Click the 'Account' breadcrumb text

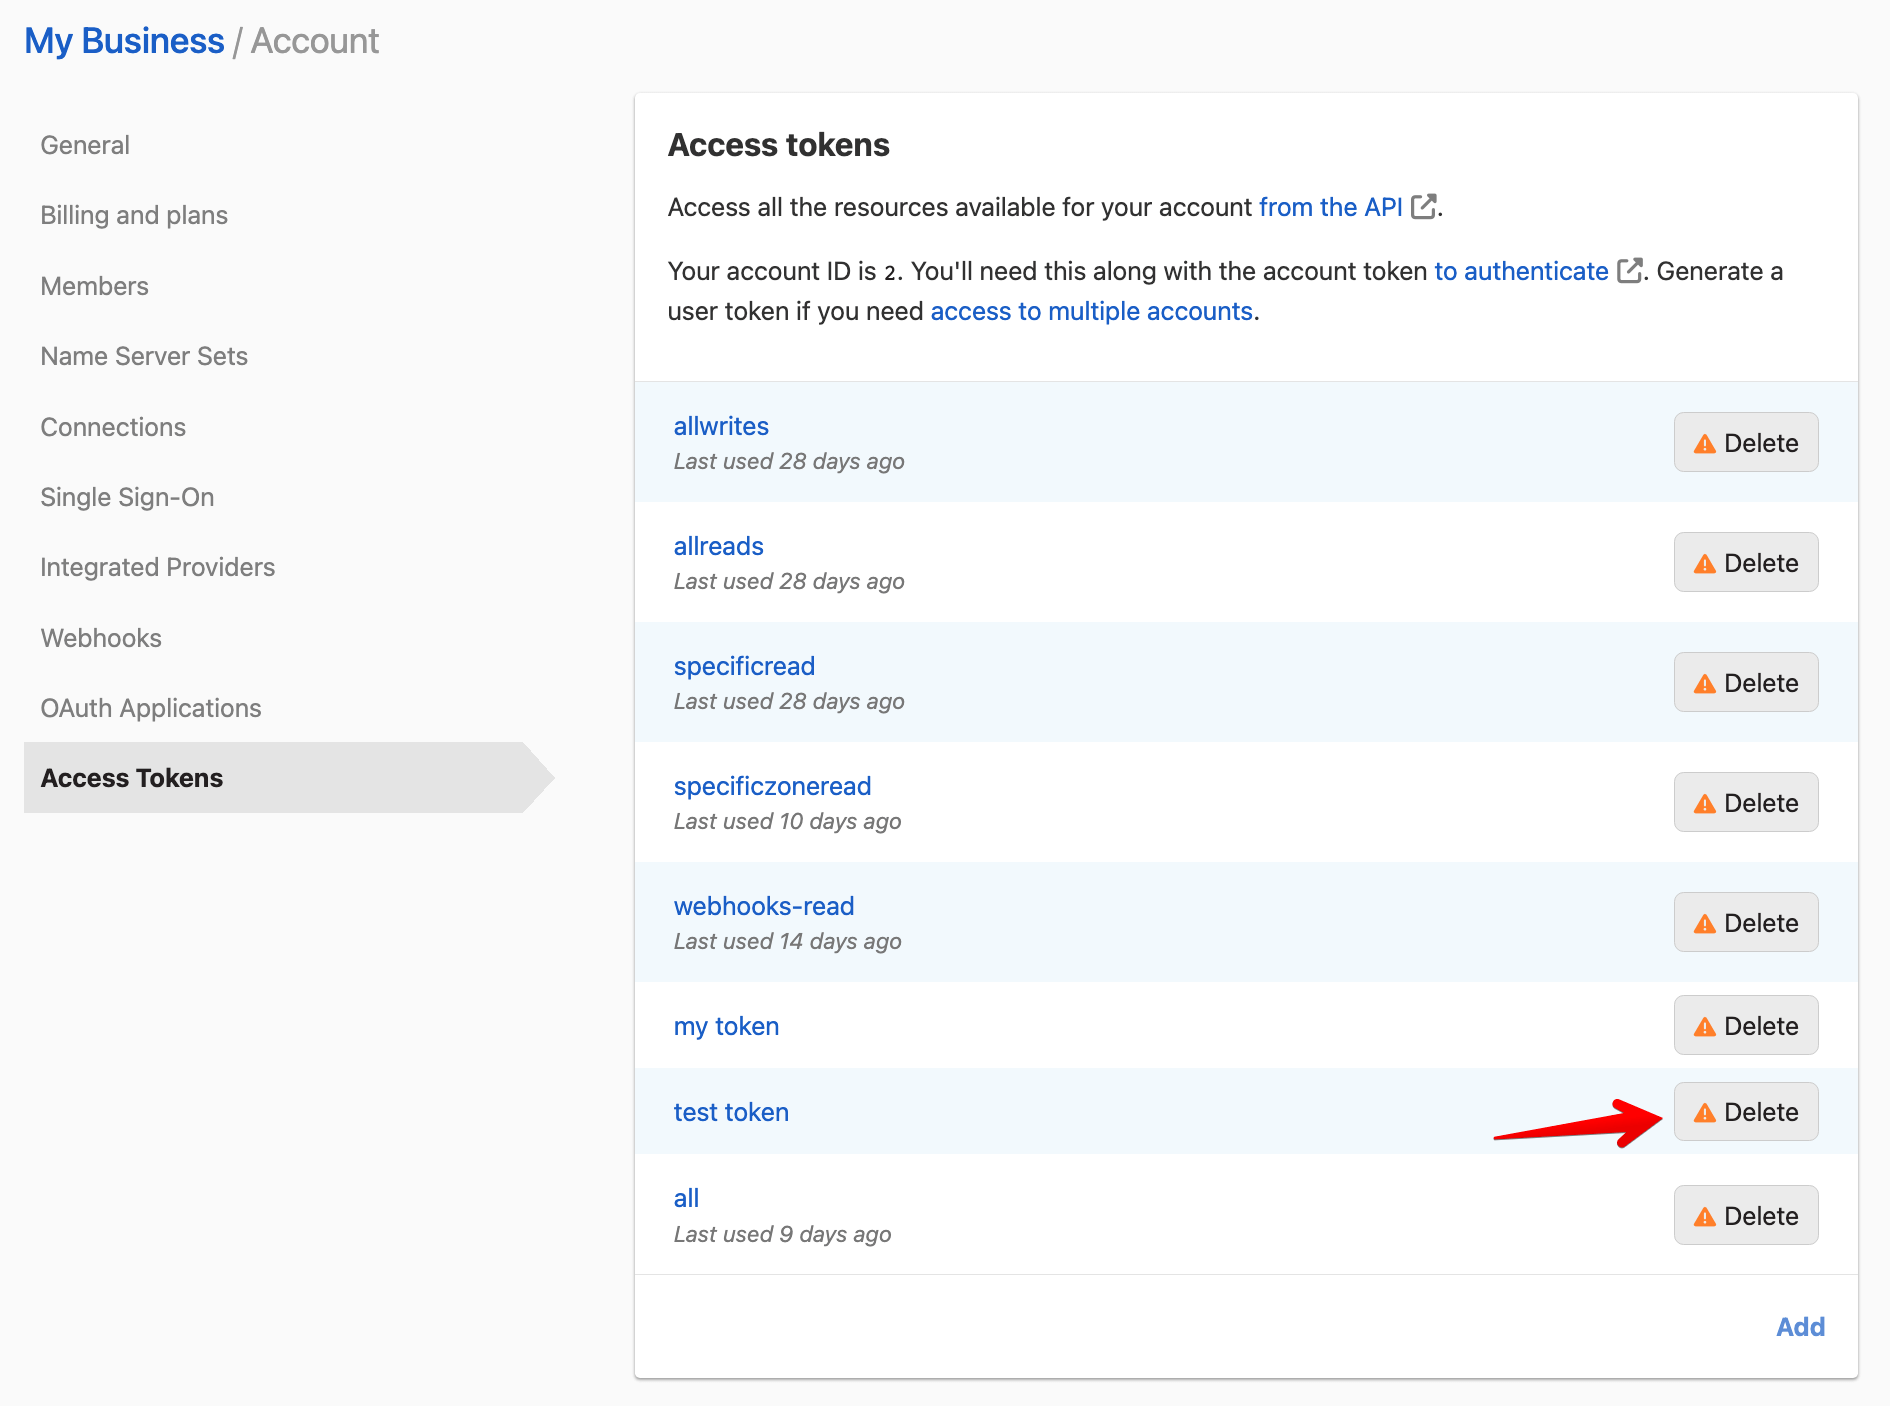click(x=314, y=41)
